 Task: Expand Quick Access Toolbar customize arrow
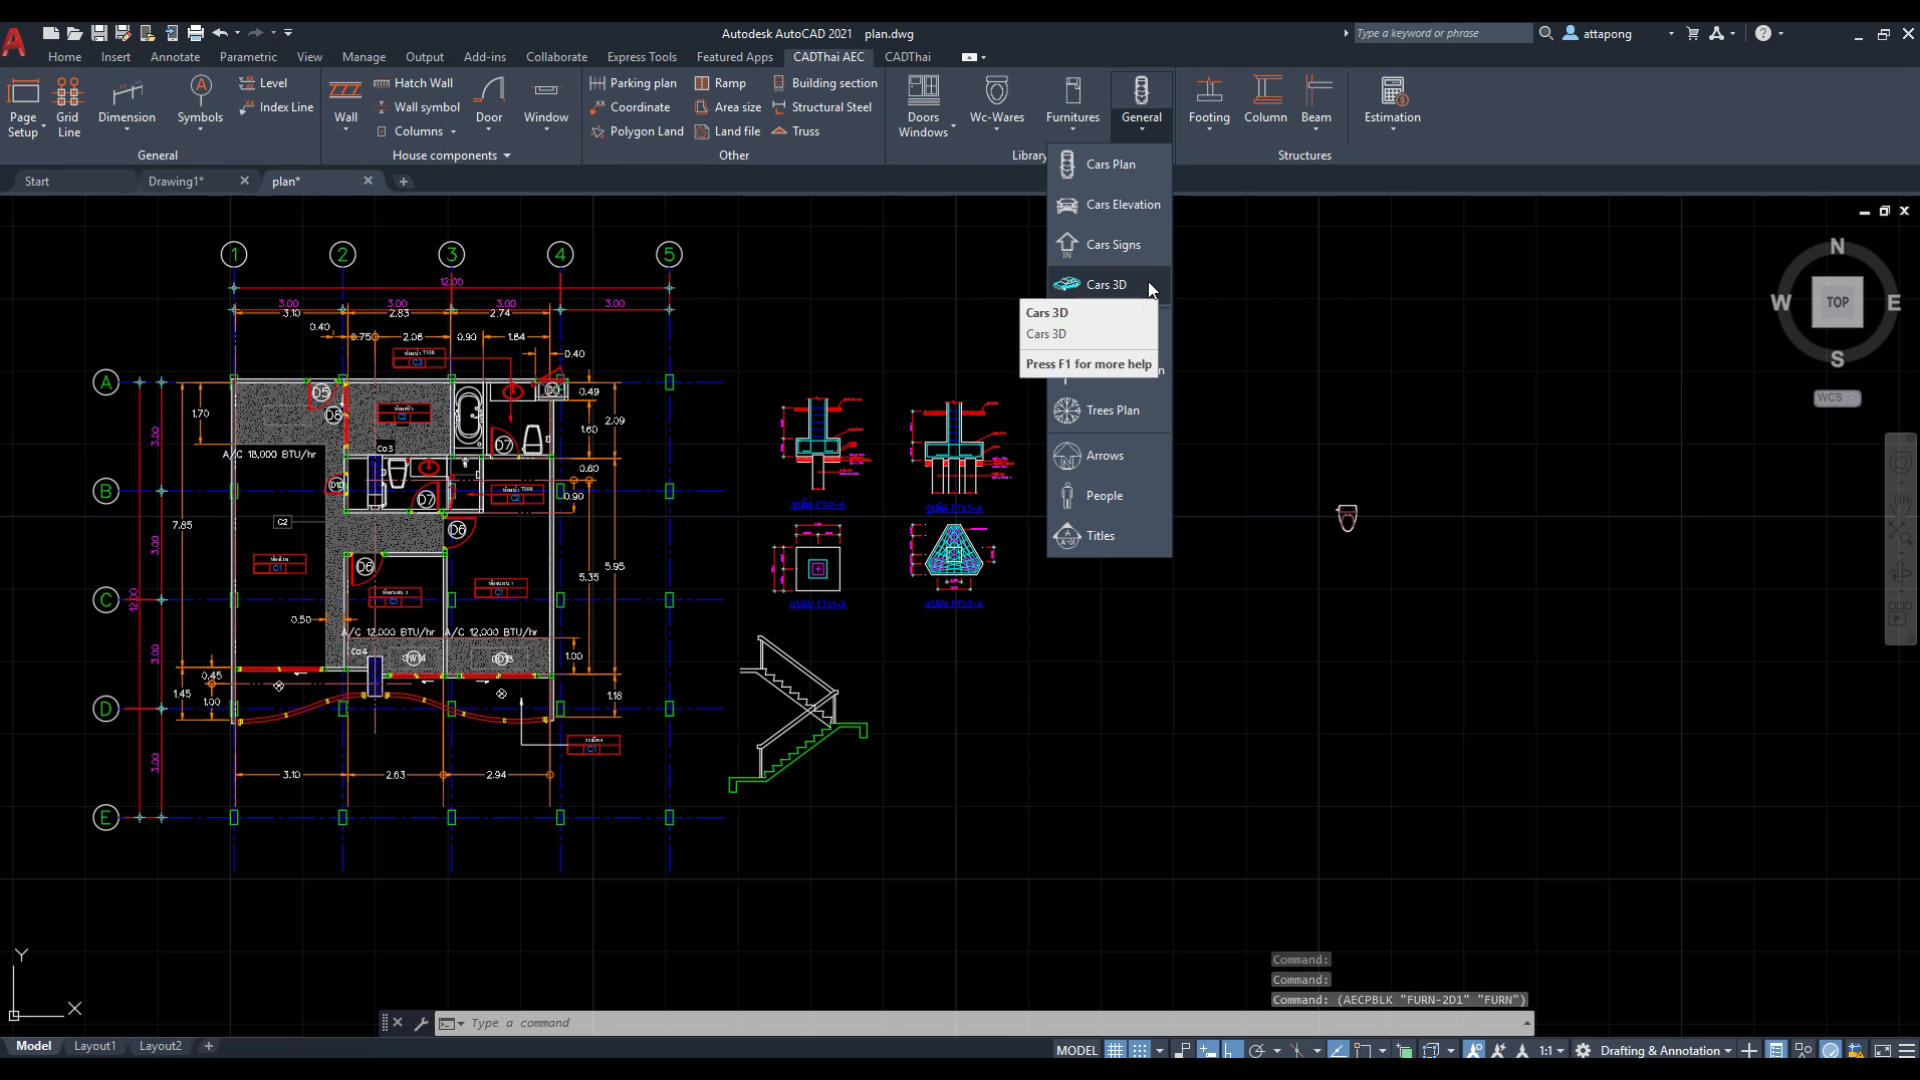288,33
